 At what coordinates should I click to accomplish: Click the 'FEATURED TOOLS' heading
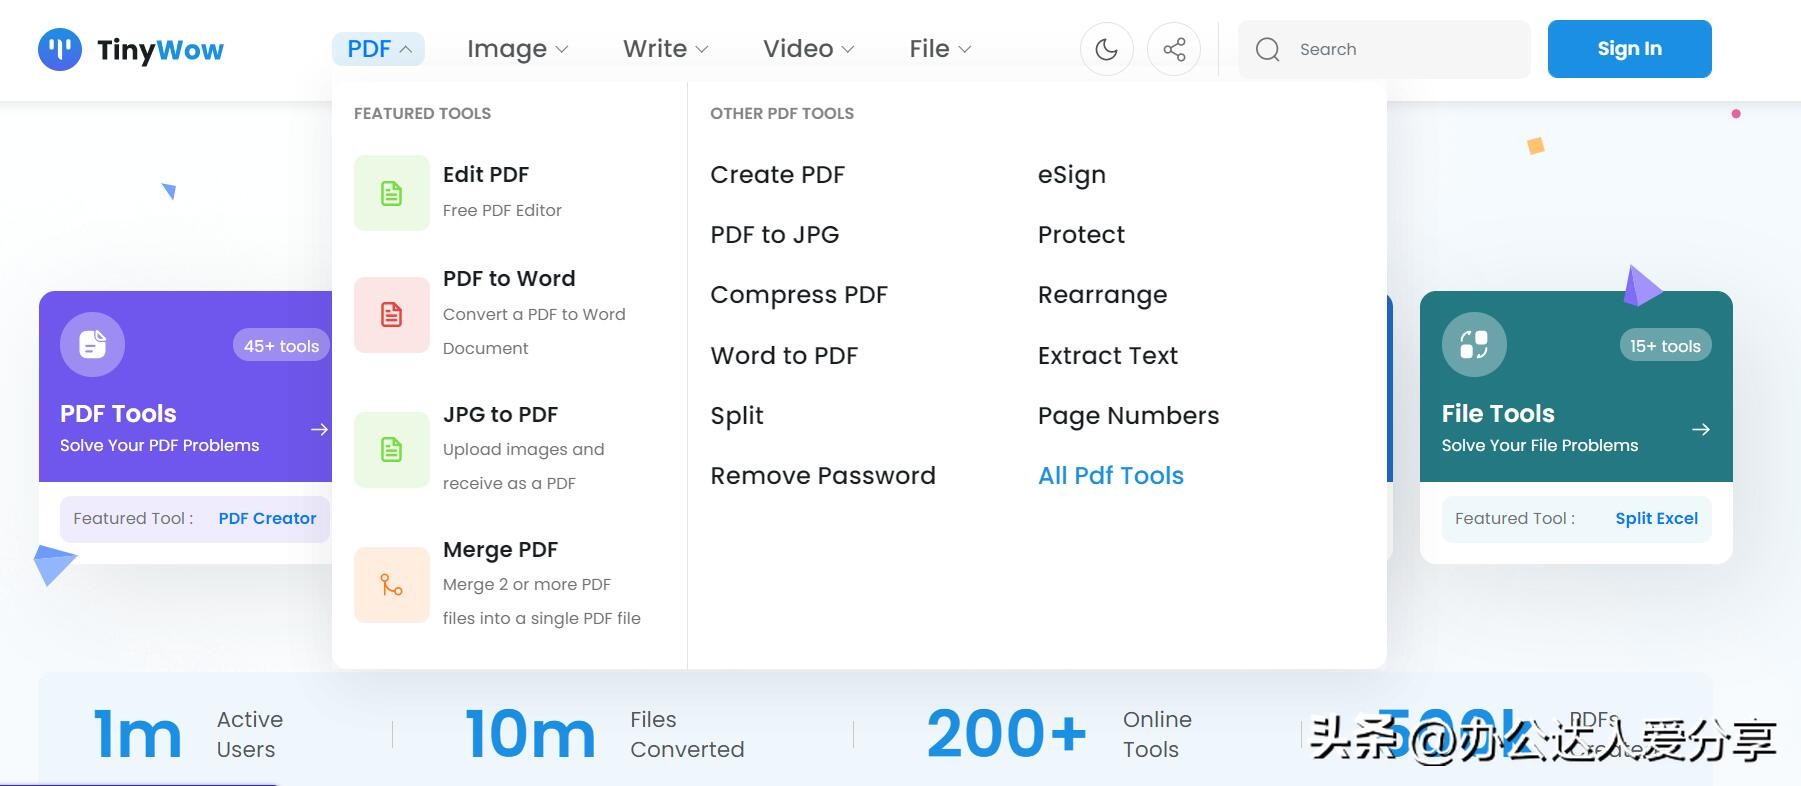(422, 114)
